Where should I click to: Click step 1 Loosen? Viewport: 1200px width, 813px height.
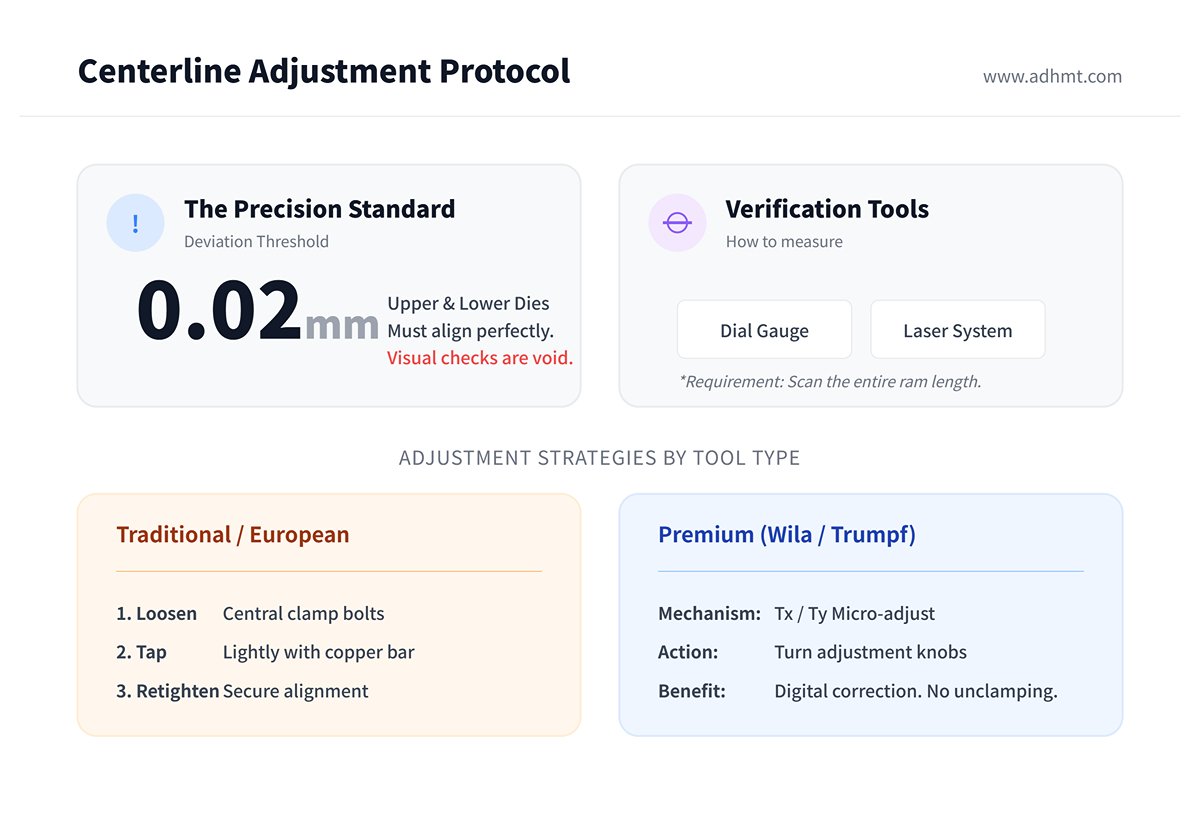point(157,613)
